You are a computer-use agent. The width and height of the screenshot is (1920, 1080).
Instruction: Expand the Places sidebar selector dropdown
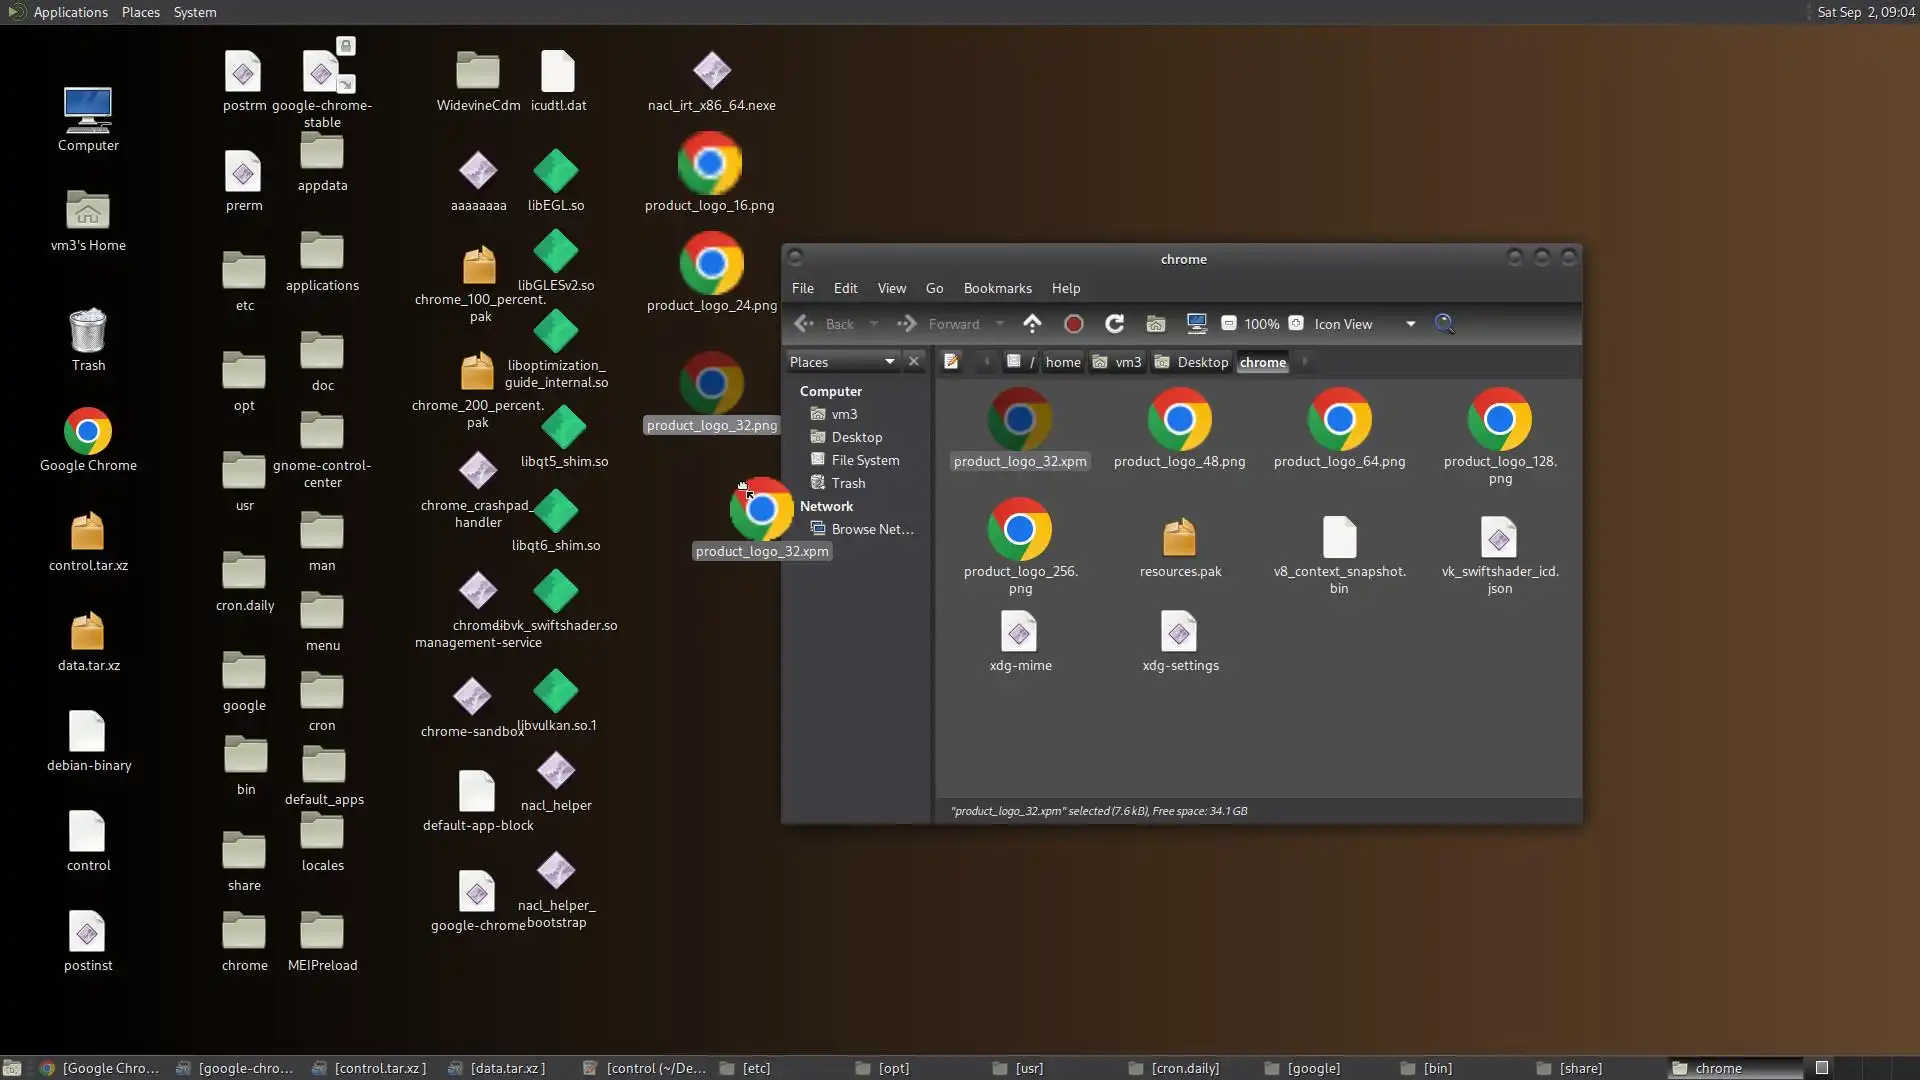889,362
